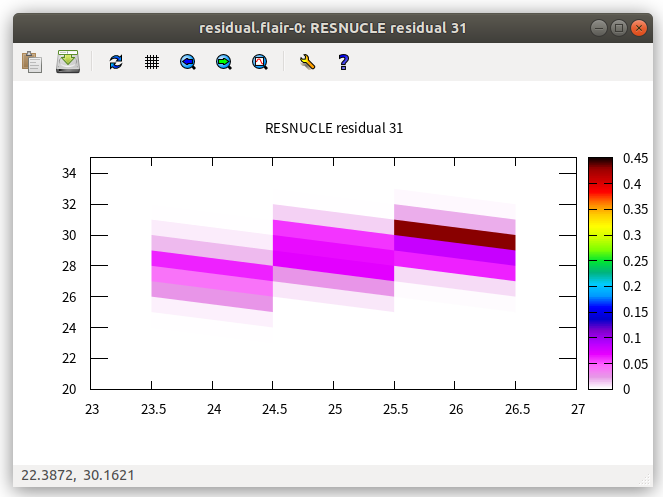Open configuration wrench settings
The width and height of the screenshot is (663, 497).
pos(307,62)
